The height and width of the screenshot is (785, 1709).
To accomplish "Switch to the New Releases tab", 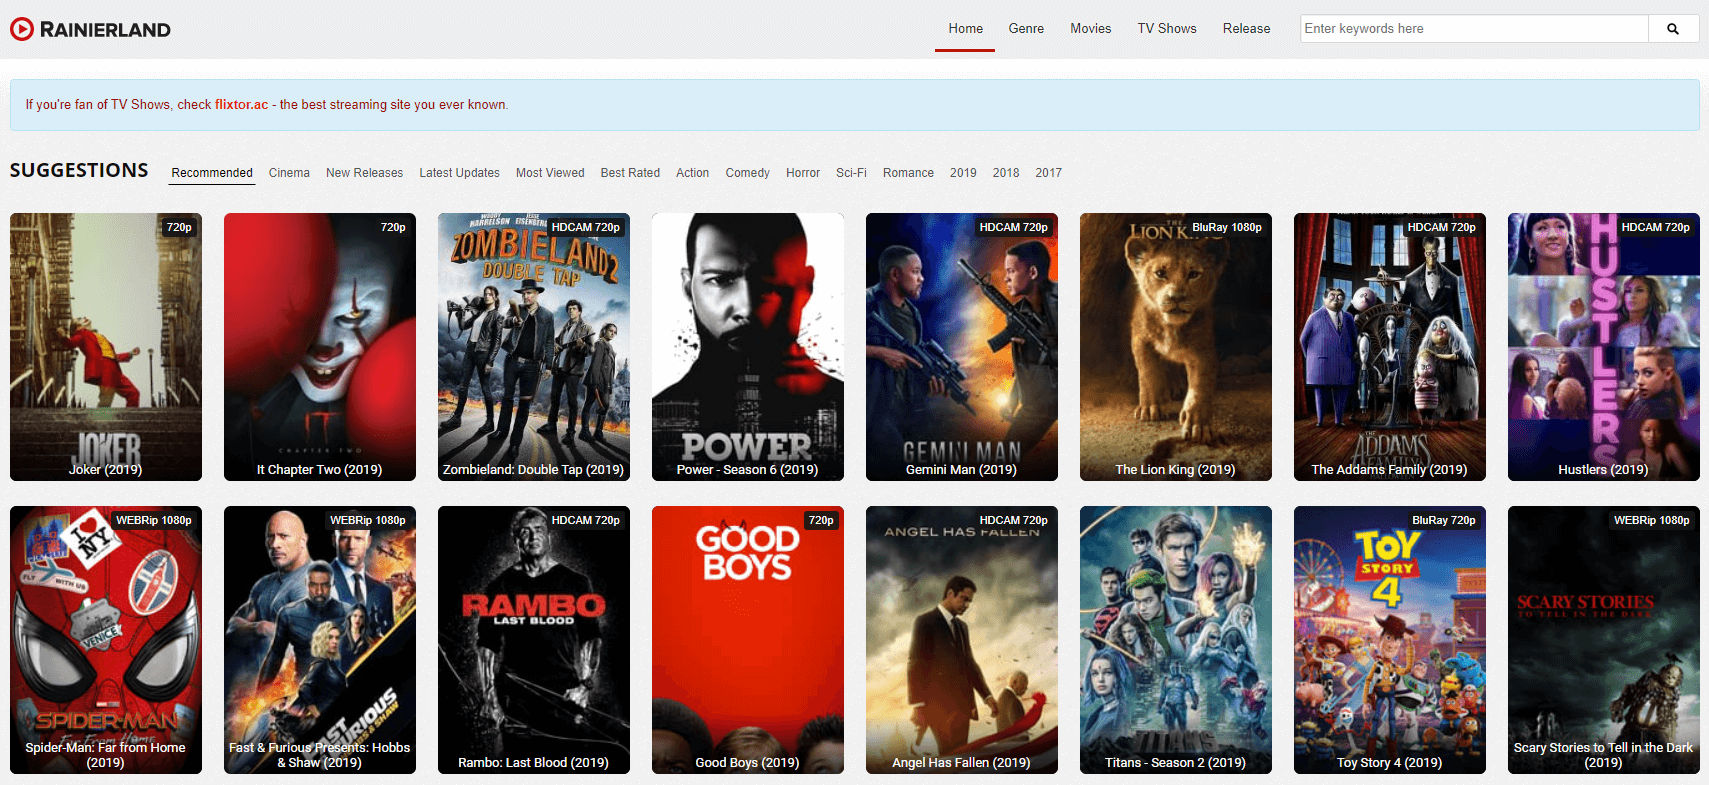I will point(364,173).
